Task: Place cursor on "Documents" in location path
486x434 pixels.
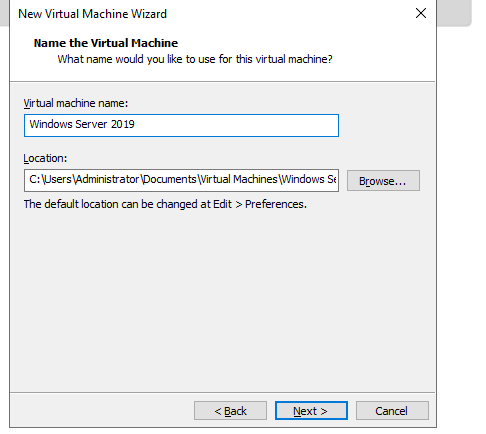Action: 170,179
